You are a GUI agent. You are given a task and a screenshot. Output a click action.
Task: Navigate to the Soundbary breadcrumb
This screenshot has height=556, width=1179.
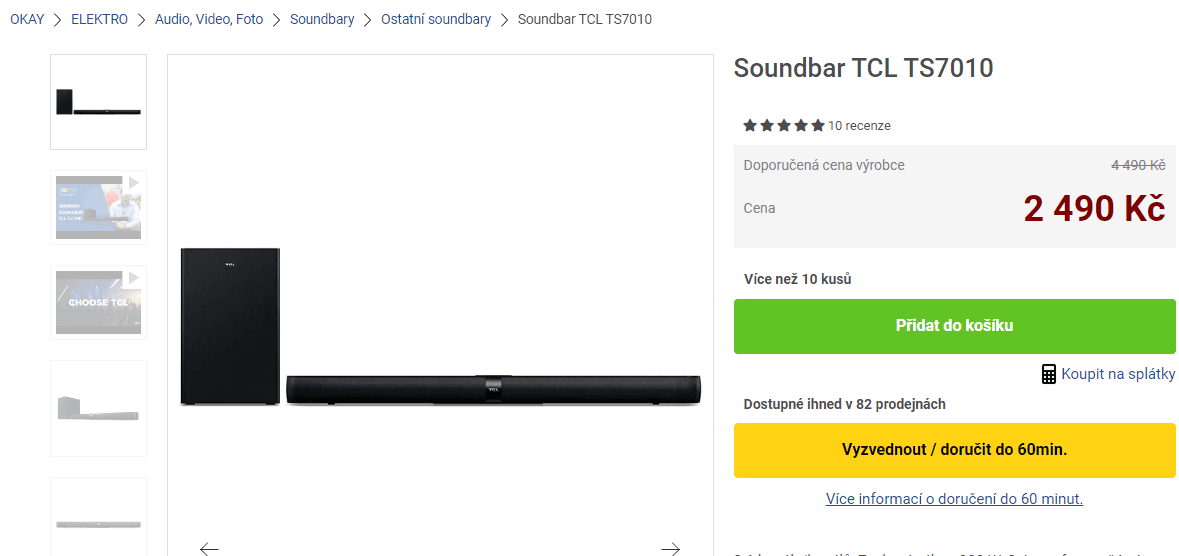pos(322,19)
